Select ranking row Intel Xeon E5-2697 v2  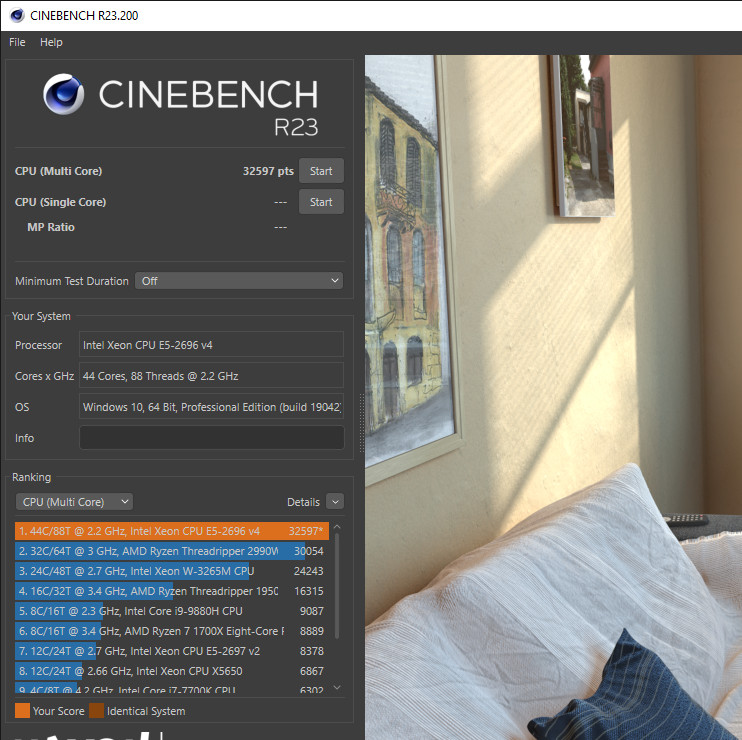tap(172, 651)
